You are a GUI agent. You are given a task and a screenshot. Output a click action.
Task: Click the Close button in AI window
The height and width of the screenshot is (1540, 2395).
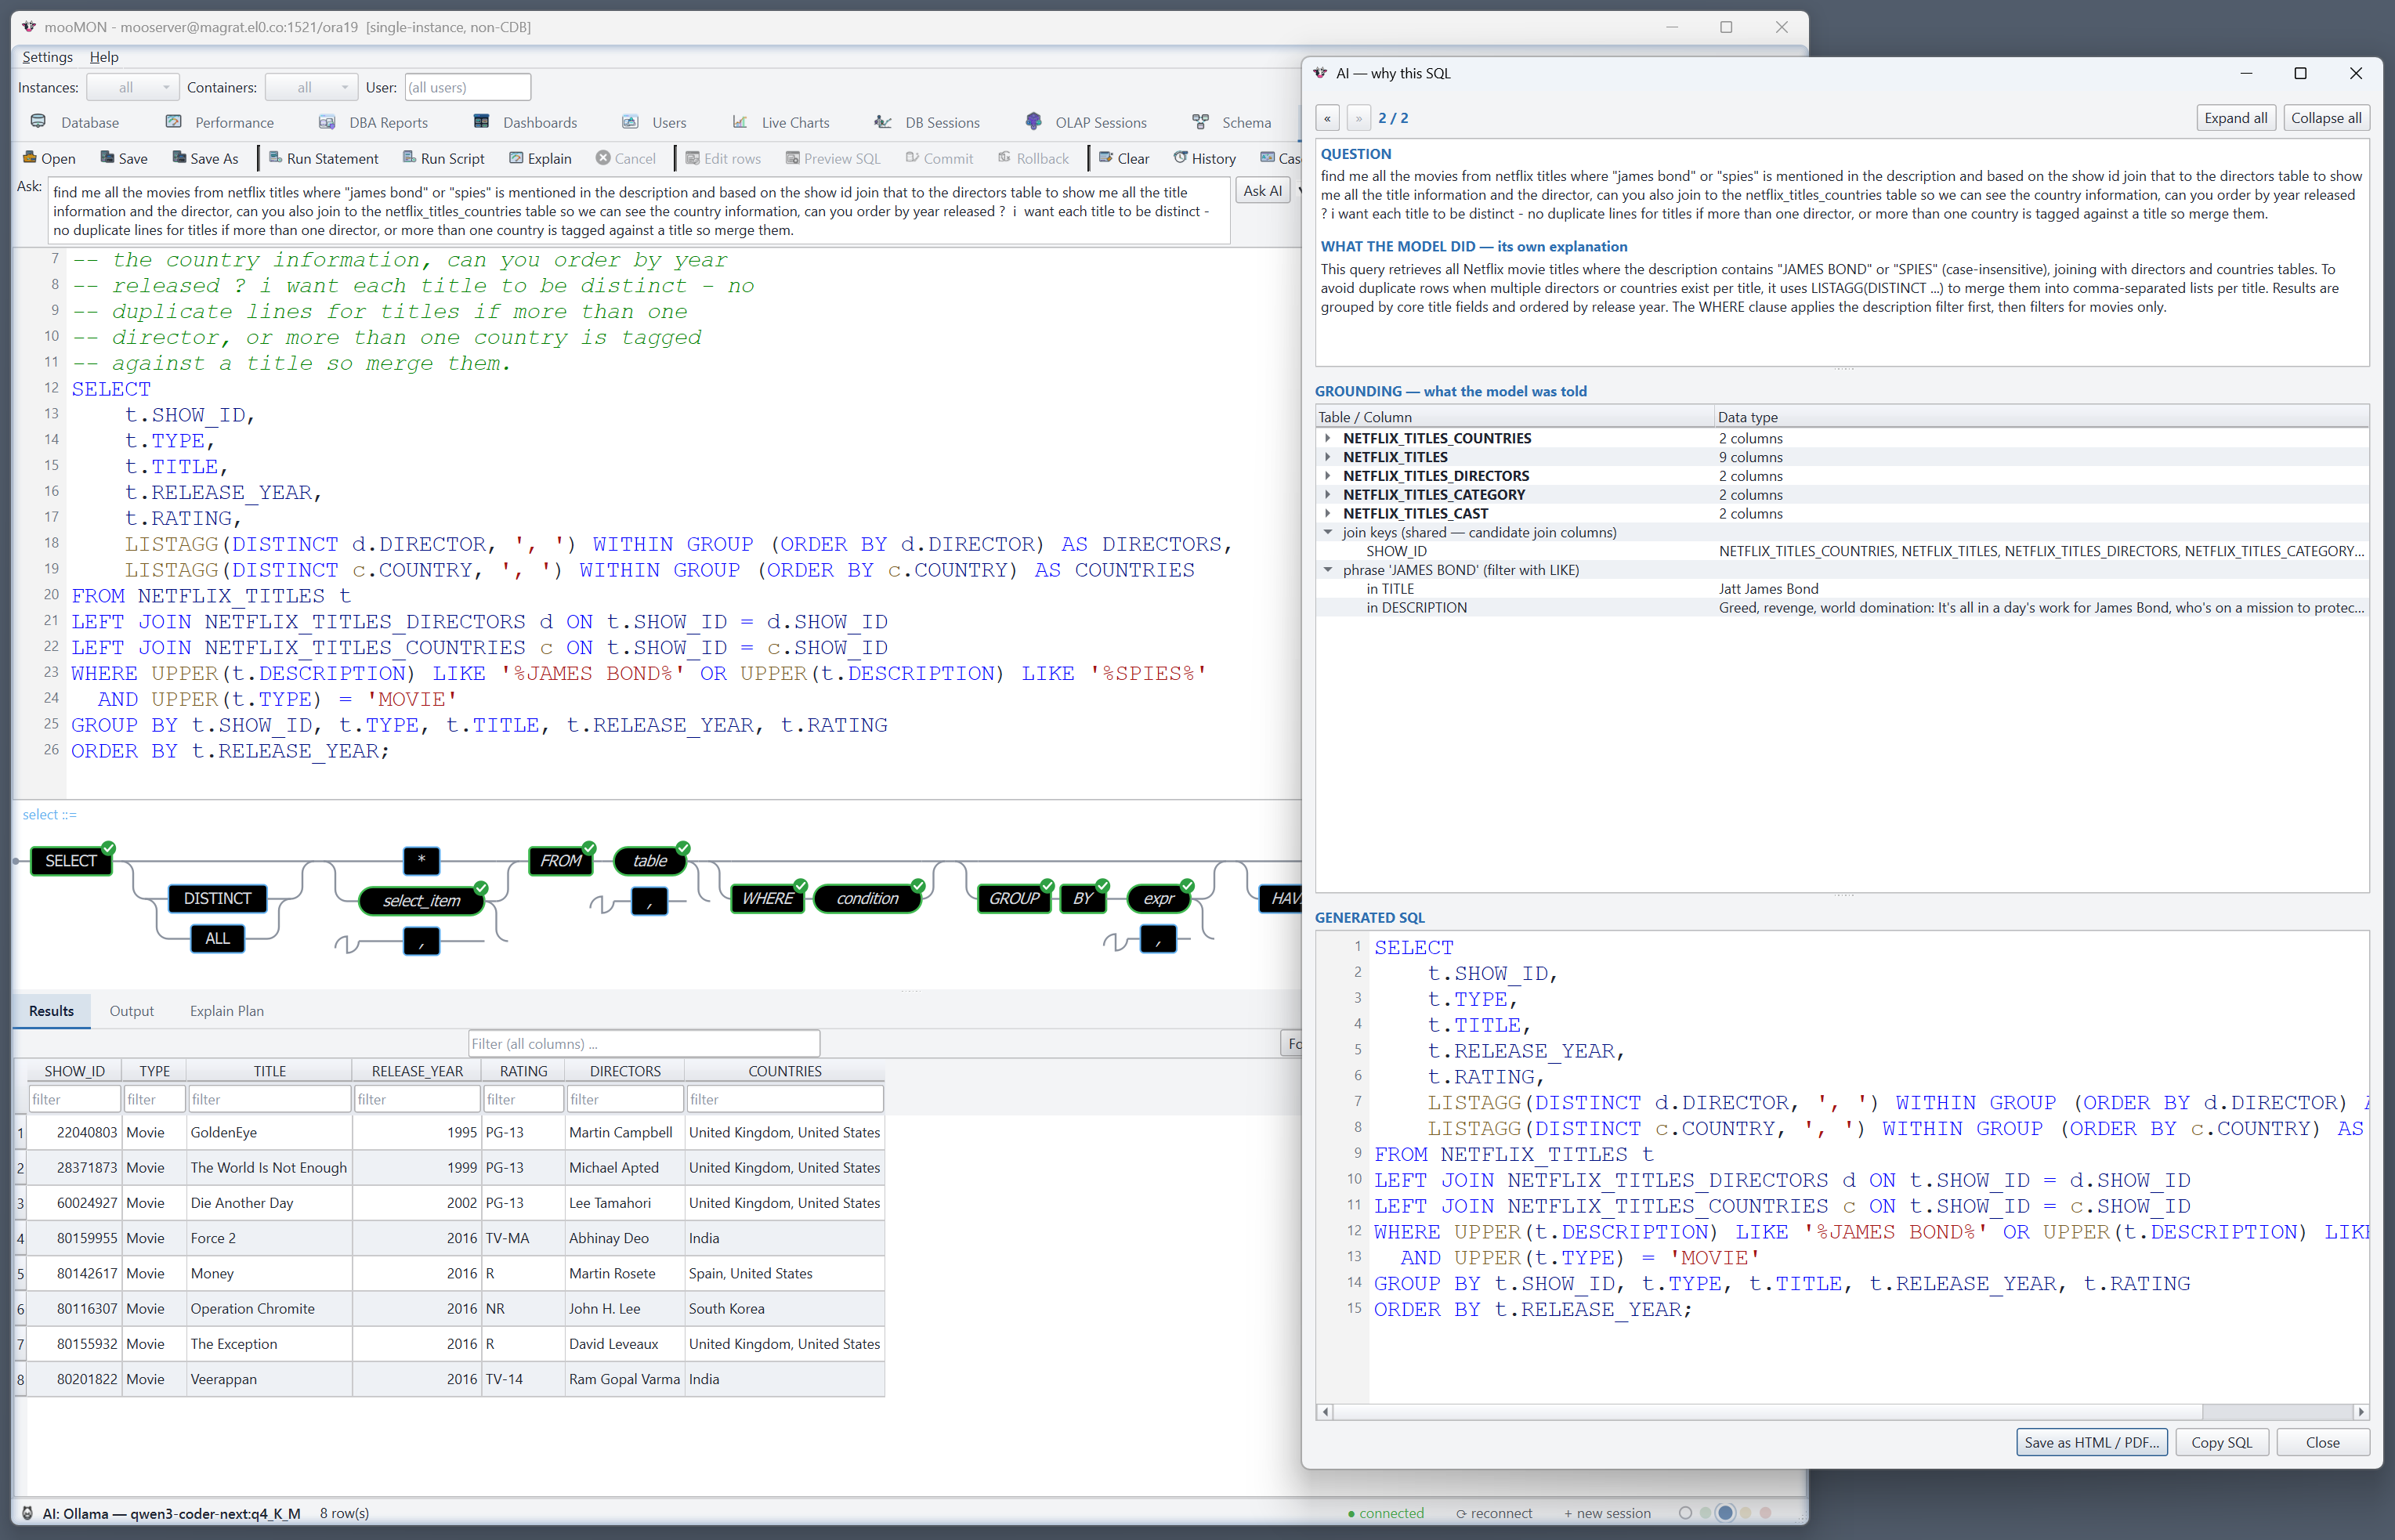pyautogui.click(x=2322, y=1442)
